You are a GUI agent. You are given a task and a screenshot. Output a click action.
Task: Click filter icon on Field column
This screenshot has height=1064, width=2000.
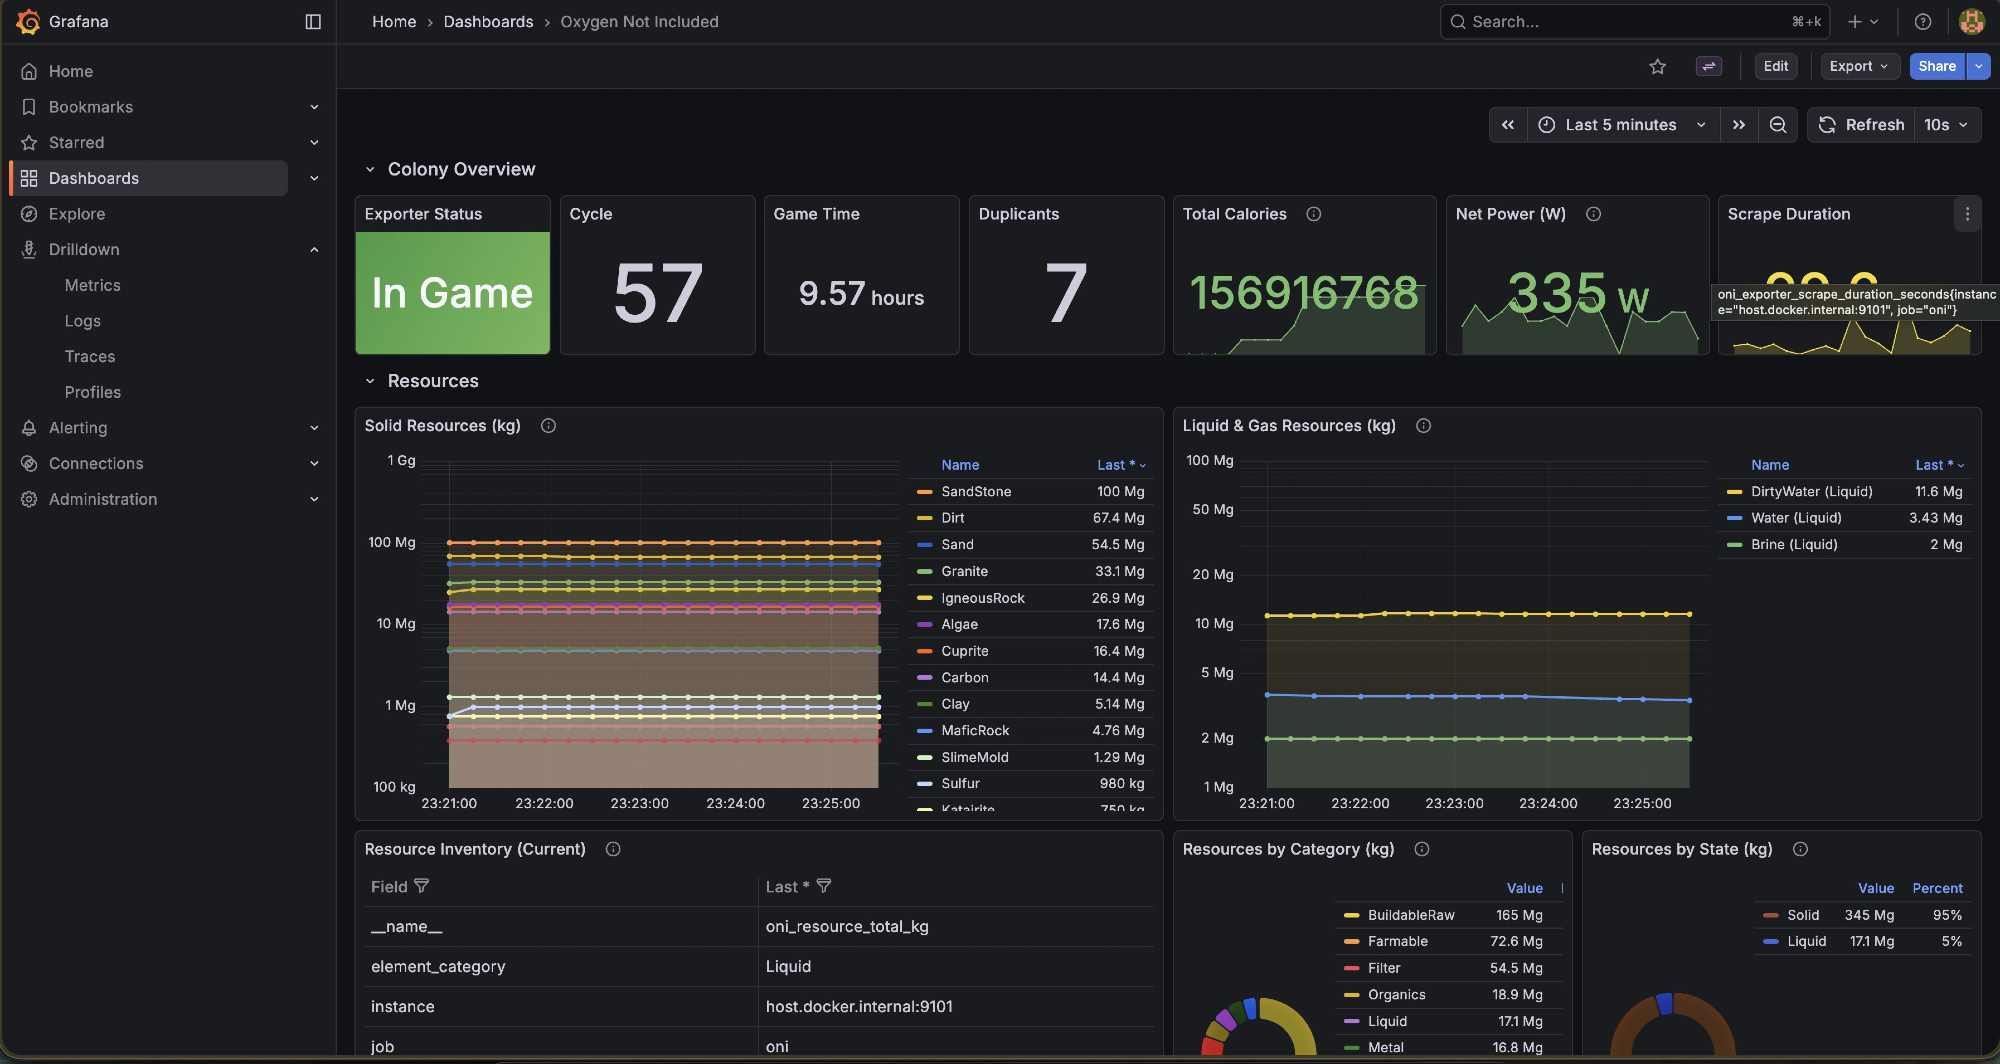pos(422,886)
